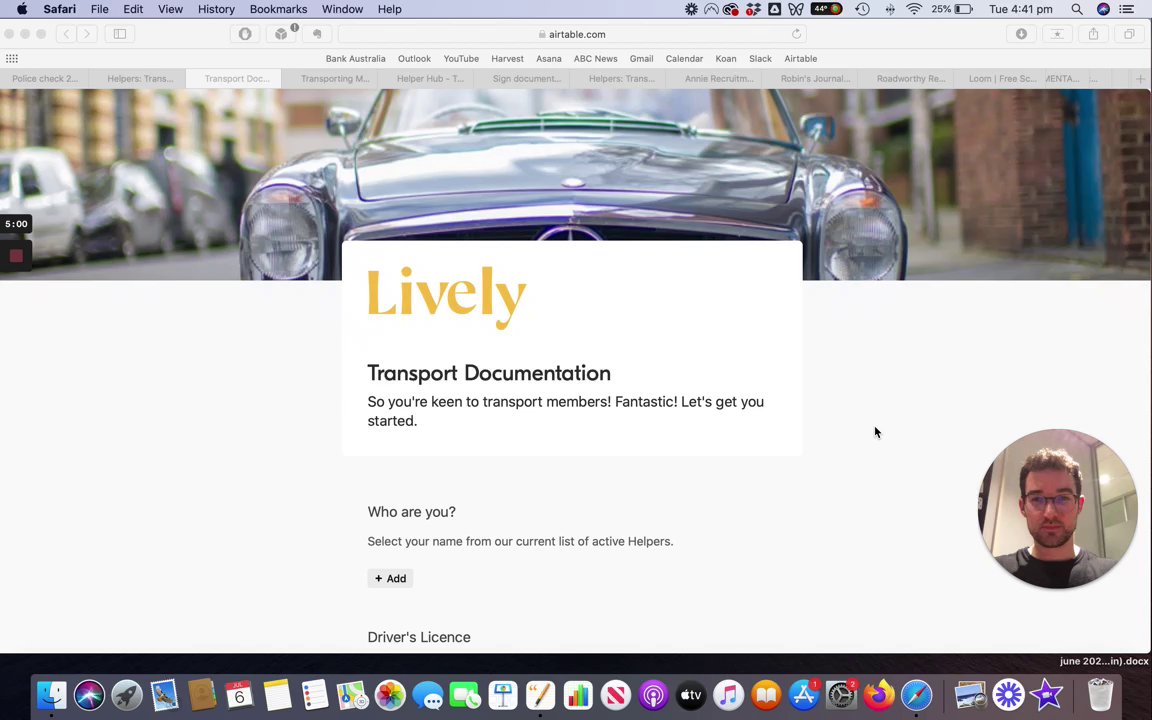Click the Safari forward arrow button

click(x=87, y=34)
